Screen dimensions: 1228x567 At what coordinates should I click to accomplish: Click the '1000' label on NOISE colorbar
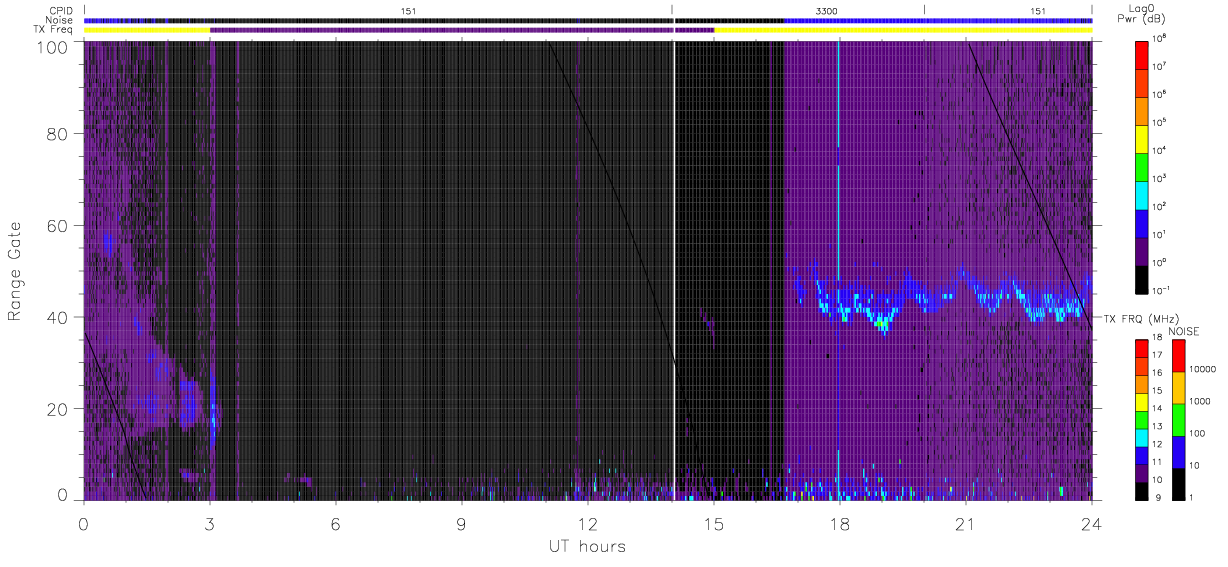[x=1202, y=402]
